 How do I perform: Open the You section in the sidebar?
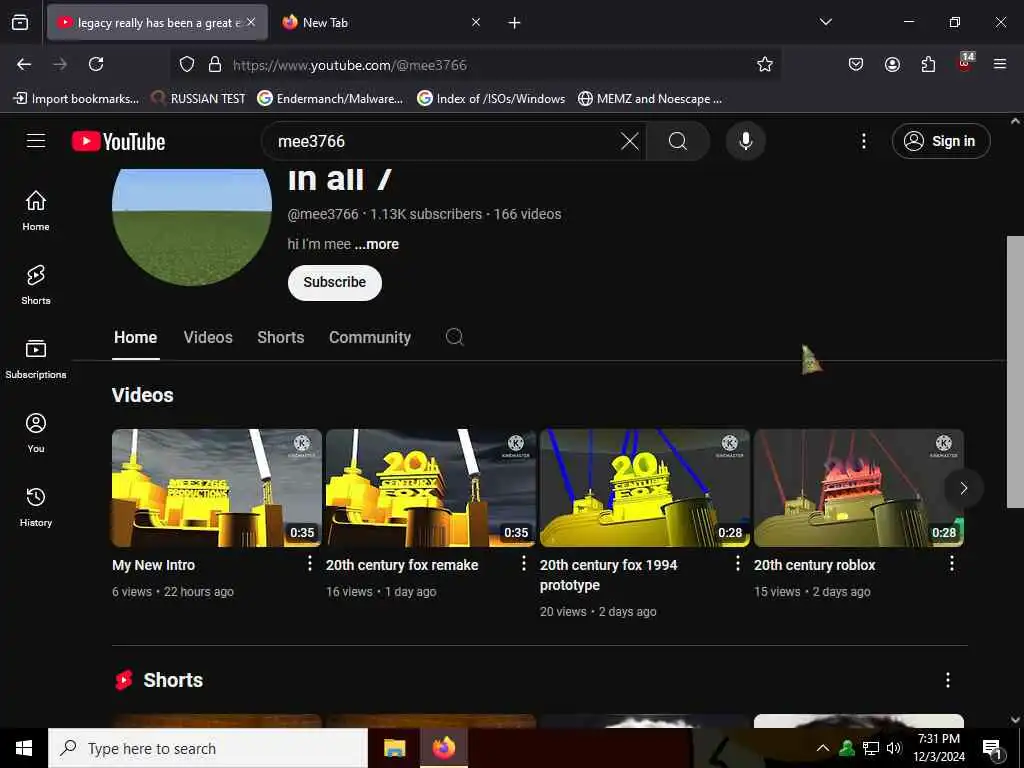(36, 432)
